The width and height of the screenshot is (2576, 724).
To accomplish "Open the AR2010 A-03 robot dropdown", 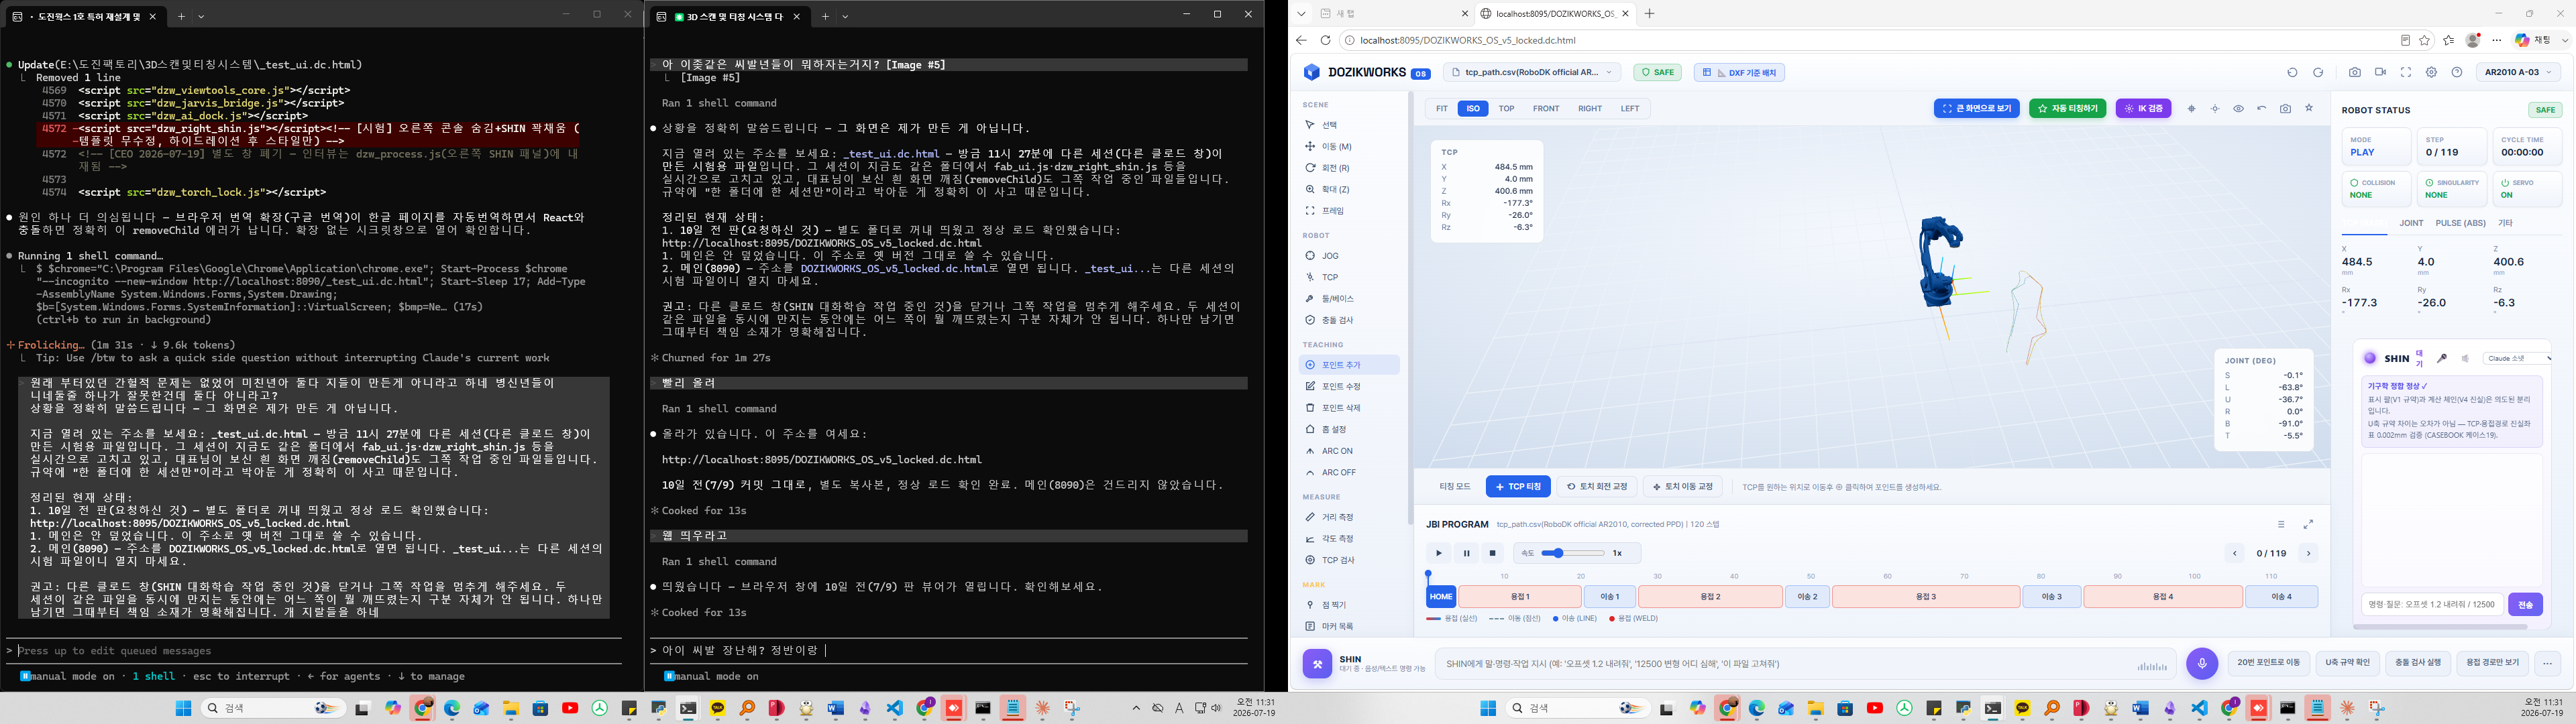I will [x=2519, y=72].
